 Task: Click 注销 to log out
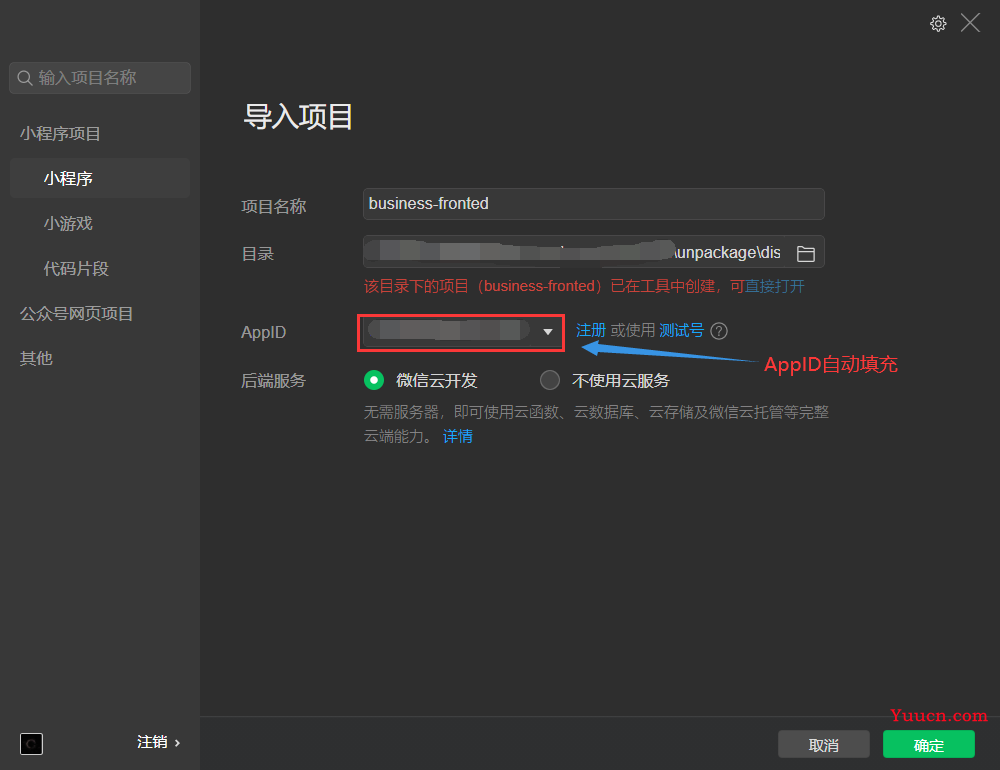[x=158, y=743]
